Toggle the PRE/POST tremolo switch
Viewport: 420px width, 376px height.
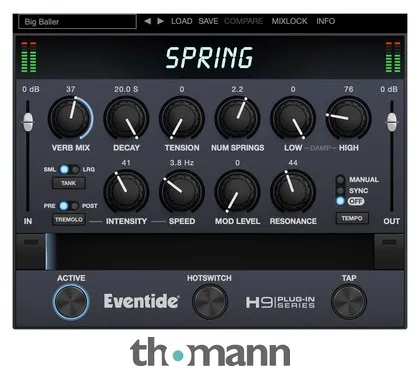[x=69, y=206]
